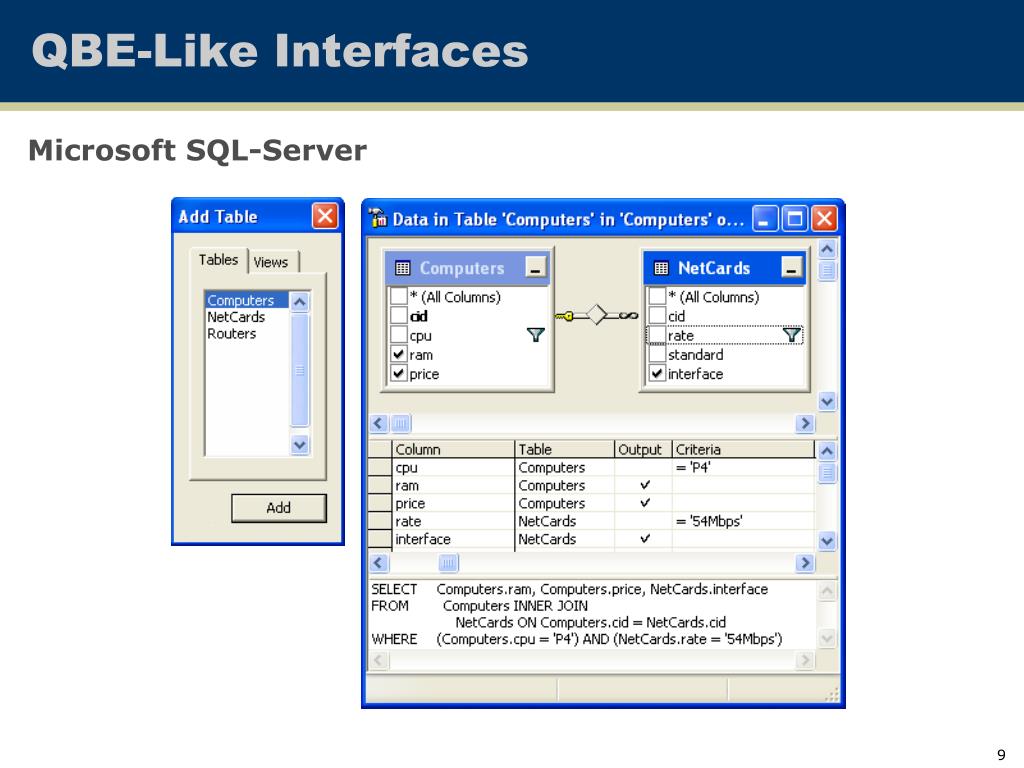Maximize the Data in Table window
This screenshot has width=1024, height=768.
(795, 218)
